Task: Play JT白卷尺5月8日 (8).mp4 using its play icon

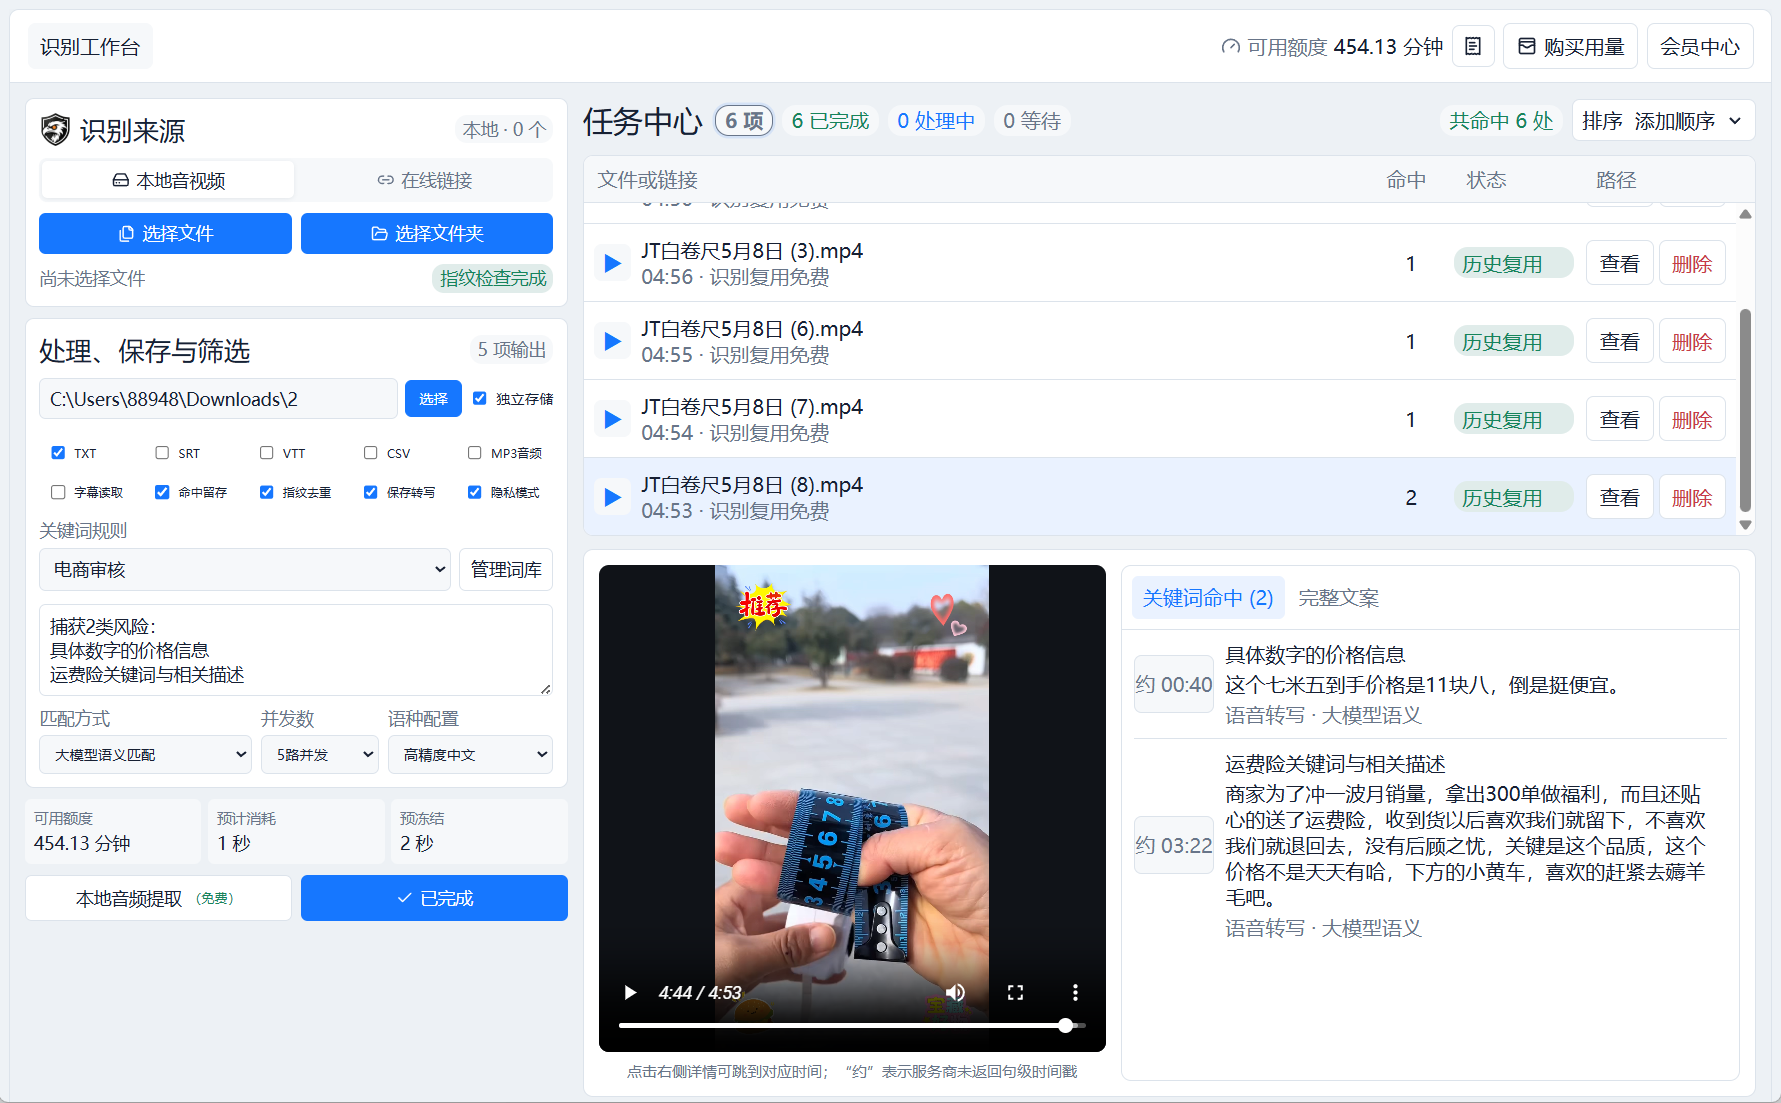Action: tap(612, 498)
